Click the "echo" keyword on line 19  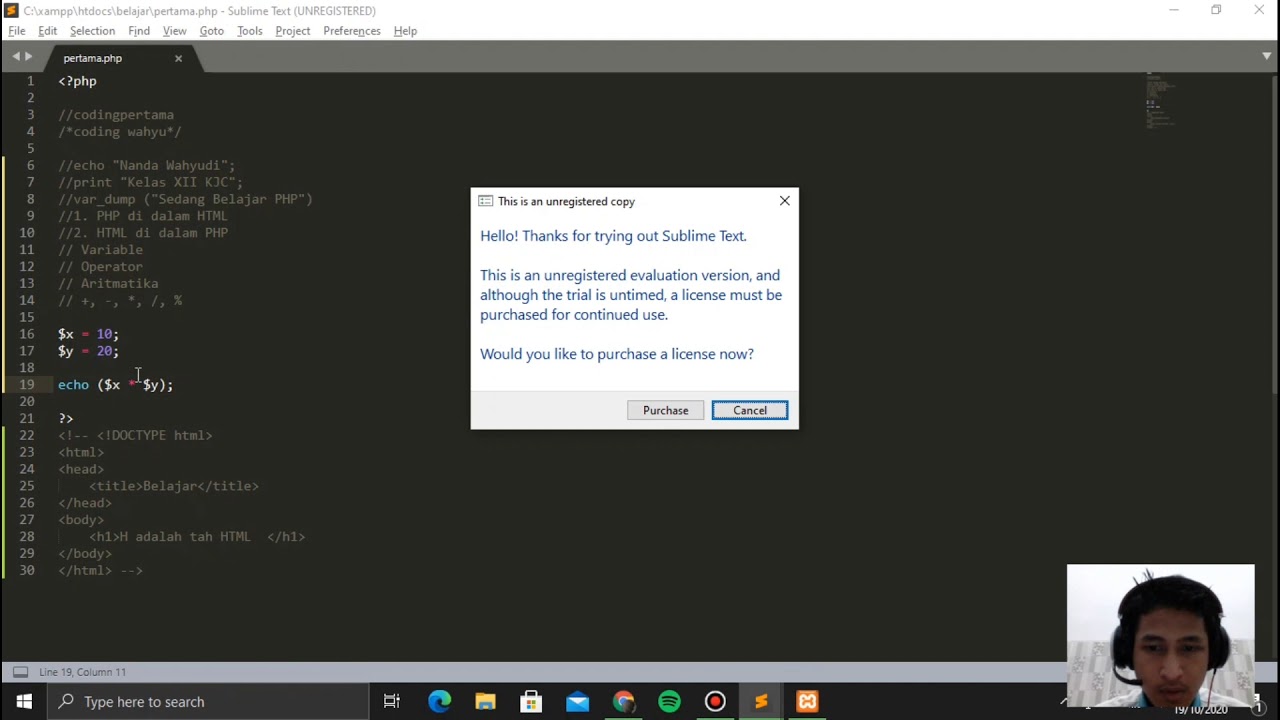(x=73, y=385)
